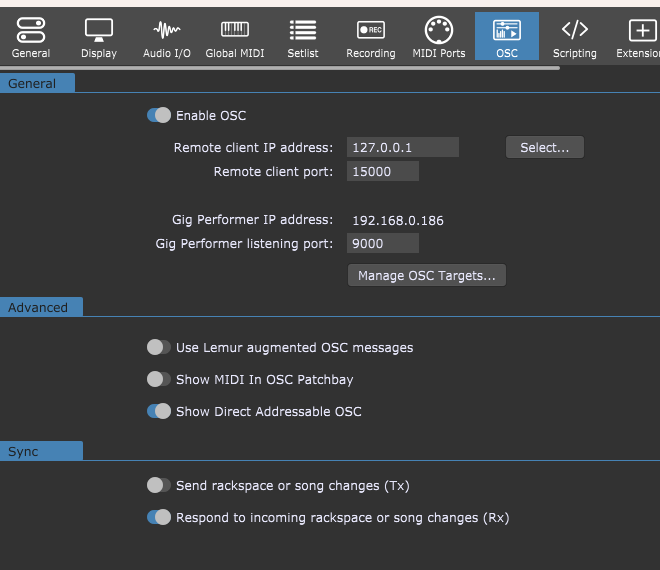The height and width of the screenshot is (570, 660).
Task: Open Manage OSC Targets dialog
Action: 427,276
